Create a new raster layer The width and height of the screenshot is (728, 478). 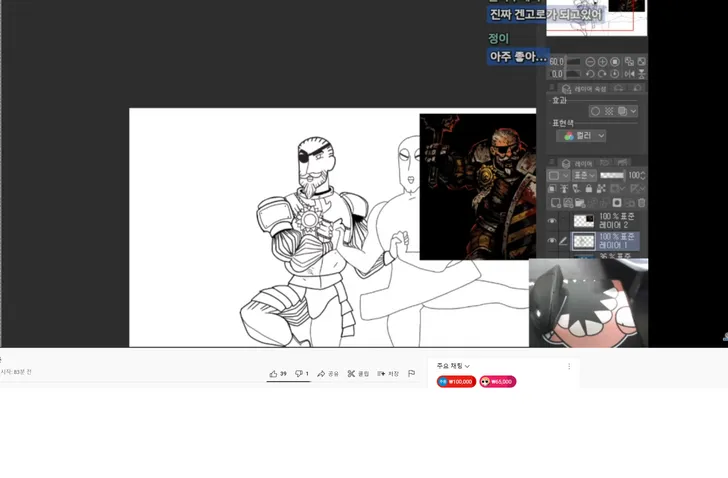point(555,203)
